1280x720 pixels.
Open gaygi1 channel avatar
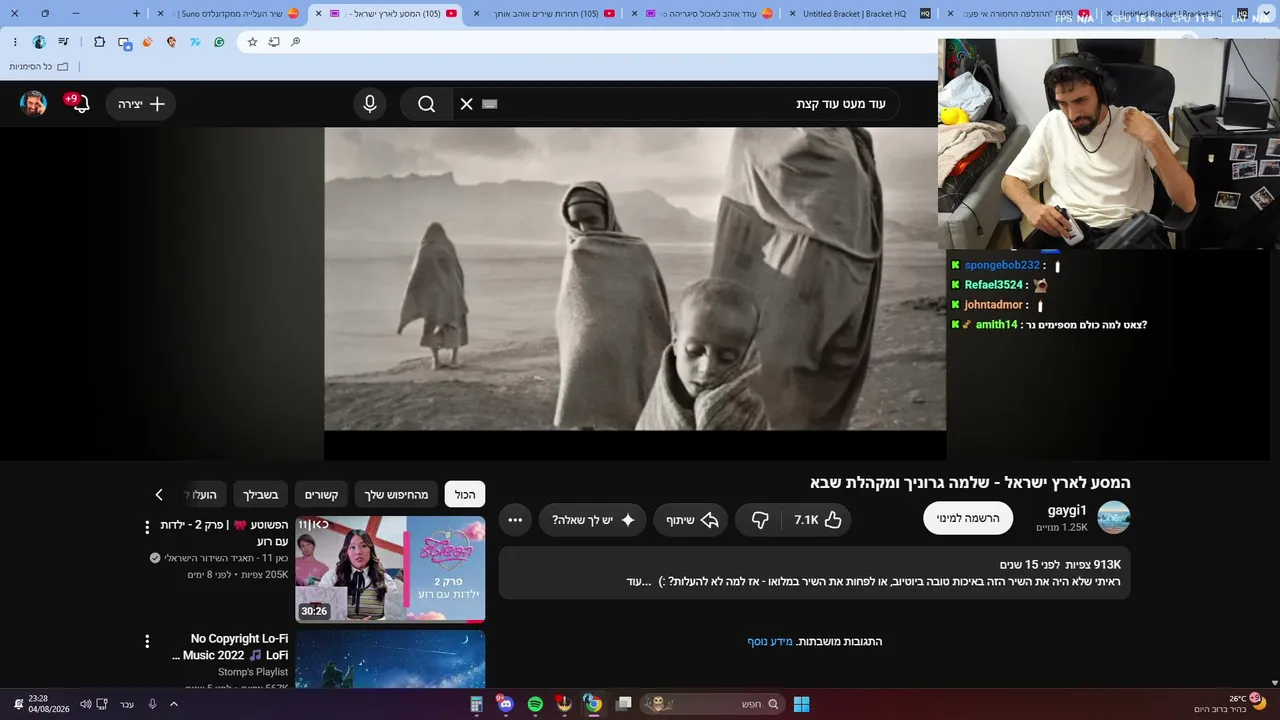tap(1114, 518)
